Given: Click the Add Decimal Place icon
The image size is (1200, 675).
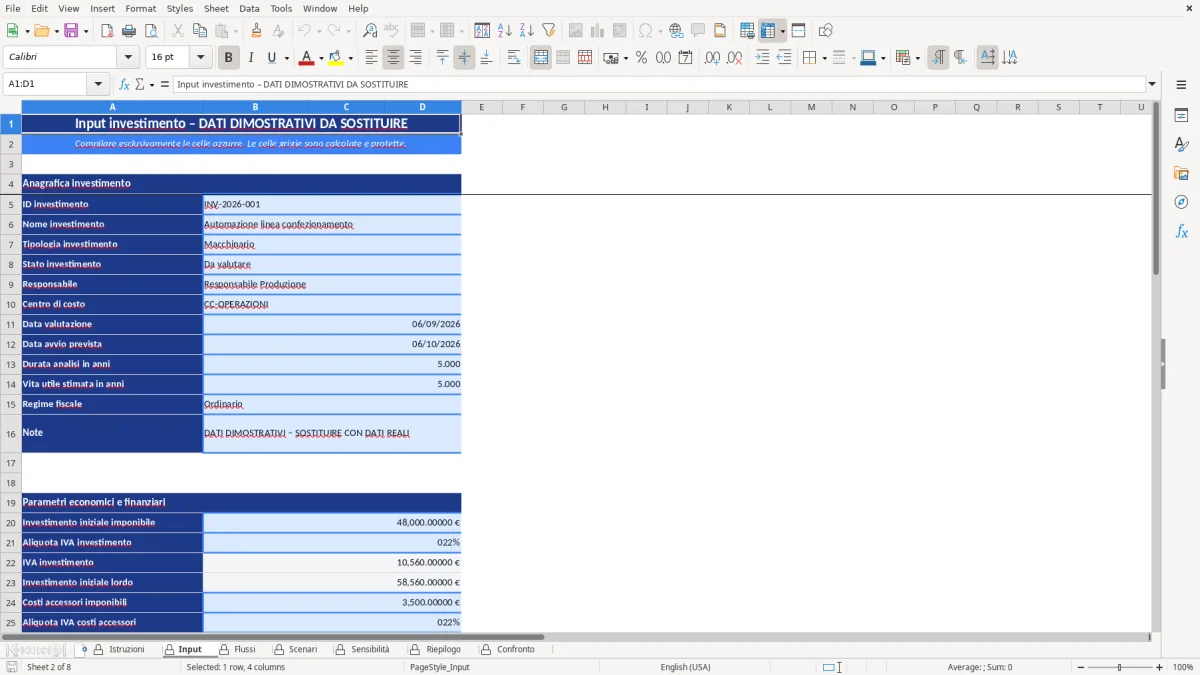Looking at the screenshot, I should click(x=713, y=58).
